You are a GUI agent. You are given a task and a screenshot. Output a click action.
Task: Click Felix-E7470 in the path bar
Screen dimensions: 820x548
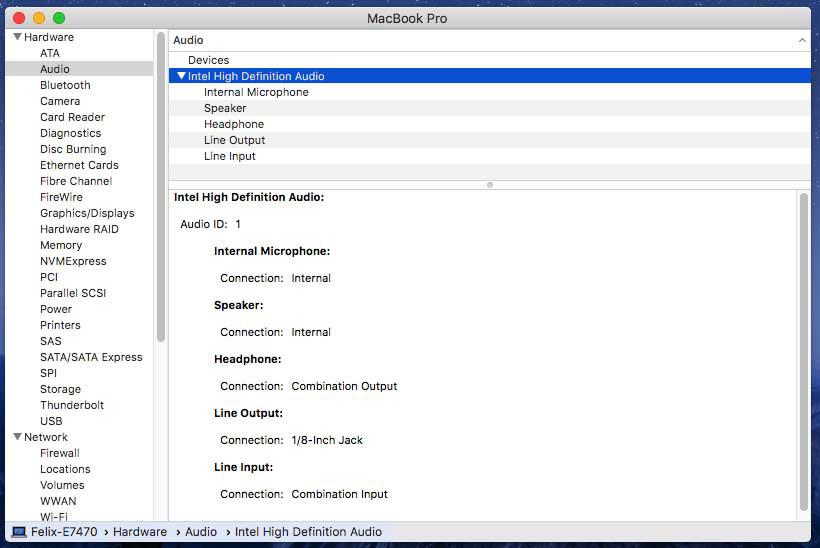(x=64, y=532)
